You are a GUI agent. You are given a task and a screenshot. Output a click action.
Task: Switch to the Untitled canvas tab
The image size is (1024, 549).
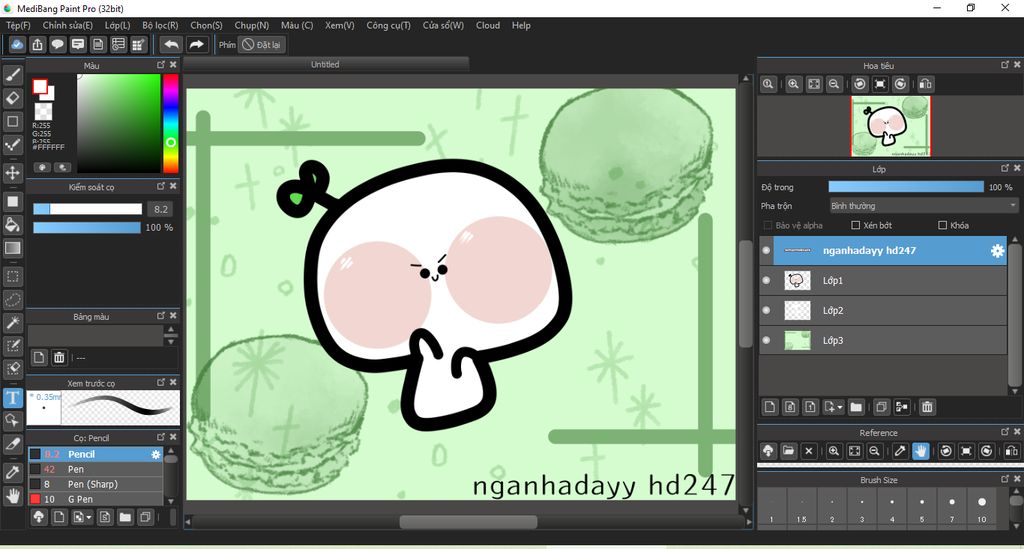click(325, 65)
